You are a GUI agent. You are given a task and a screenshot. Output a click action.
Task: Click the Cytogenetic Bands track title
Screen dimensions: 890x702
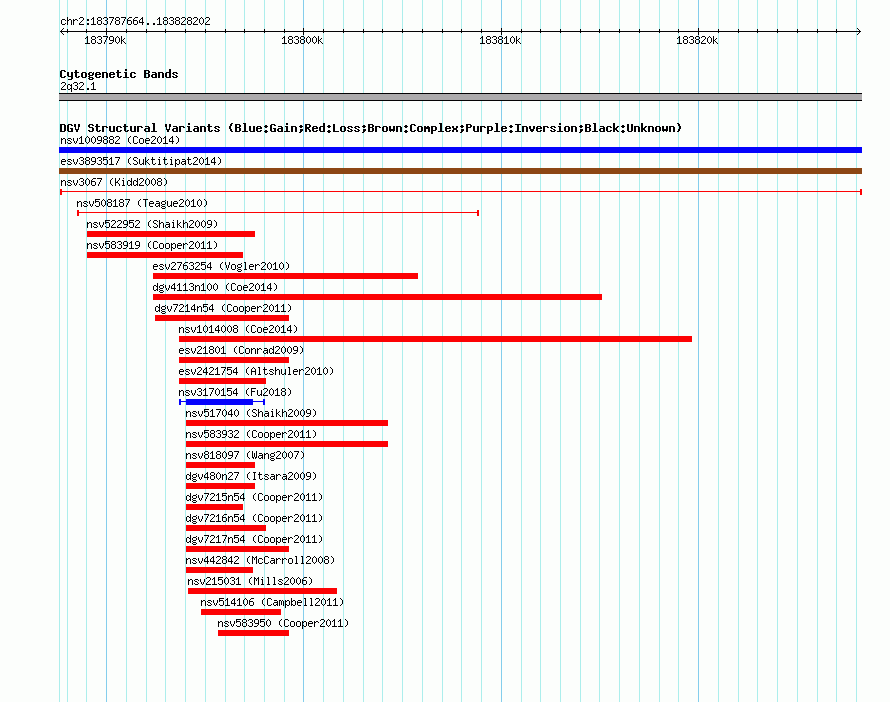[x=119, y=74]
